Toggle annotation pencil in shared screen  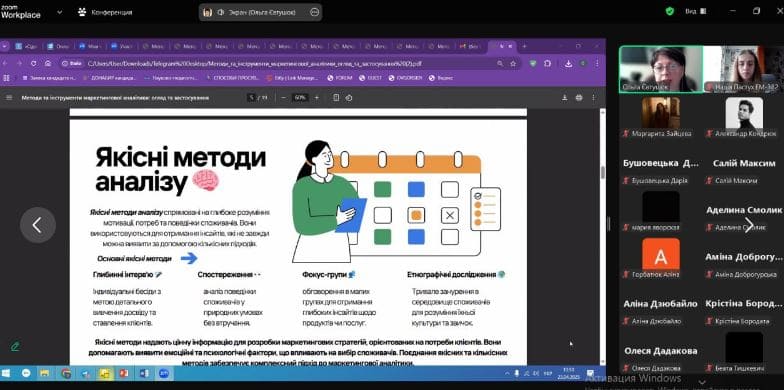tap(15, 346)
